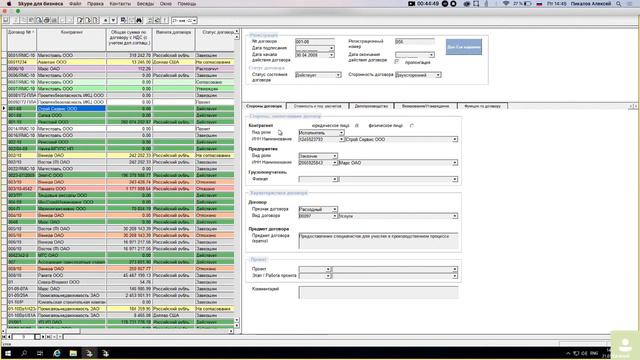Click into the Комментарий text area
Image resolution: width=640 pixels, height=360 pixels.
378,292
